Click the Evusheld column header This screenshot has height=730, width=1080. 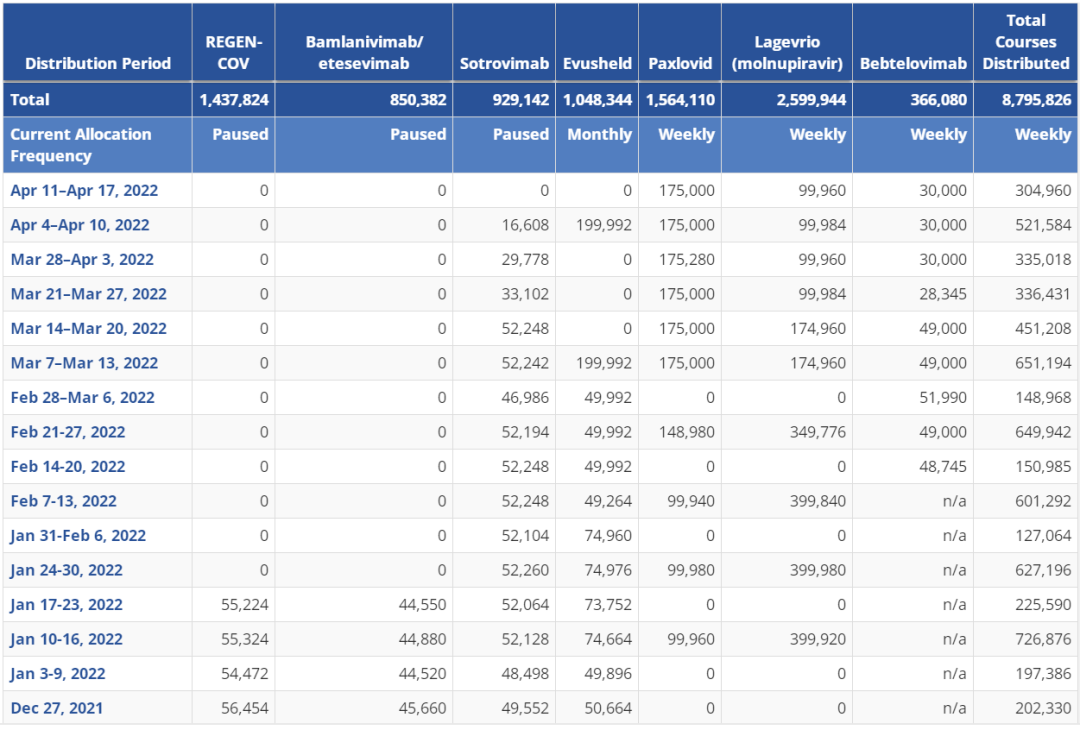(x=597, y=63)
